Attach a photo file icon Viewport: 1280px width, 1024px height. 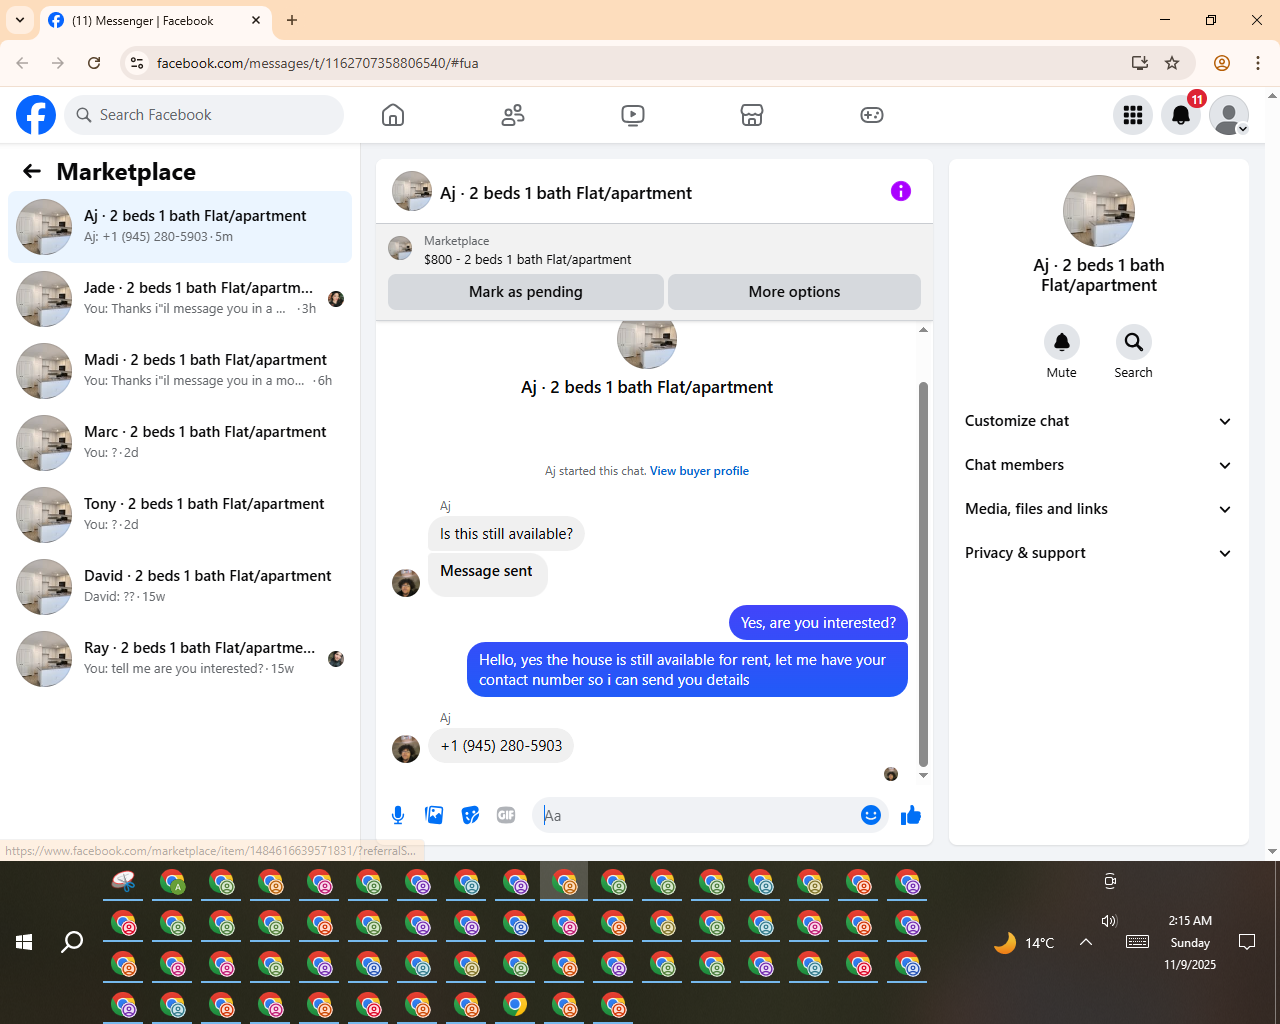pyautogui.click(x=434, y=815)
